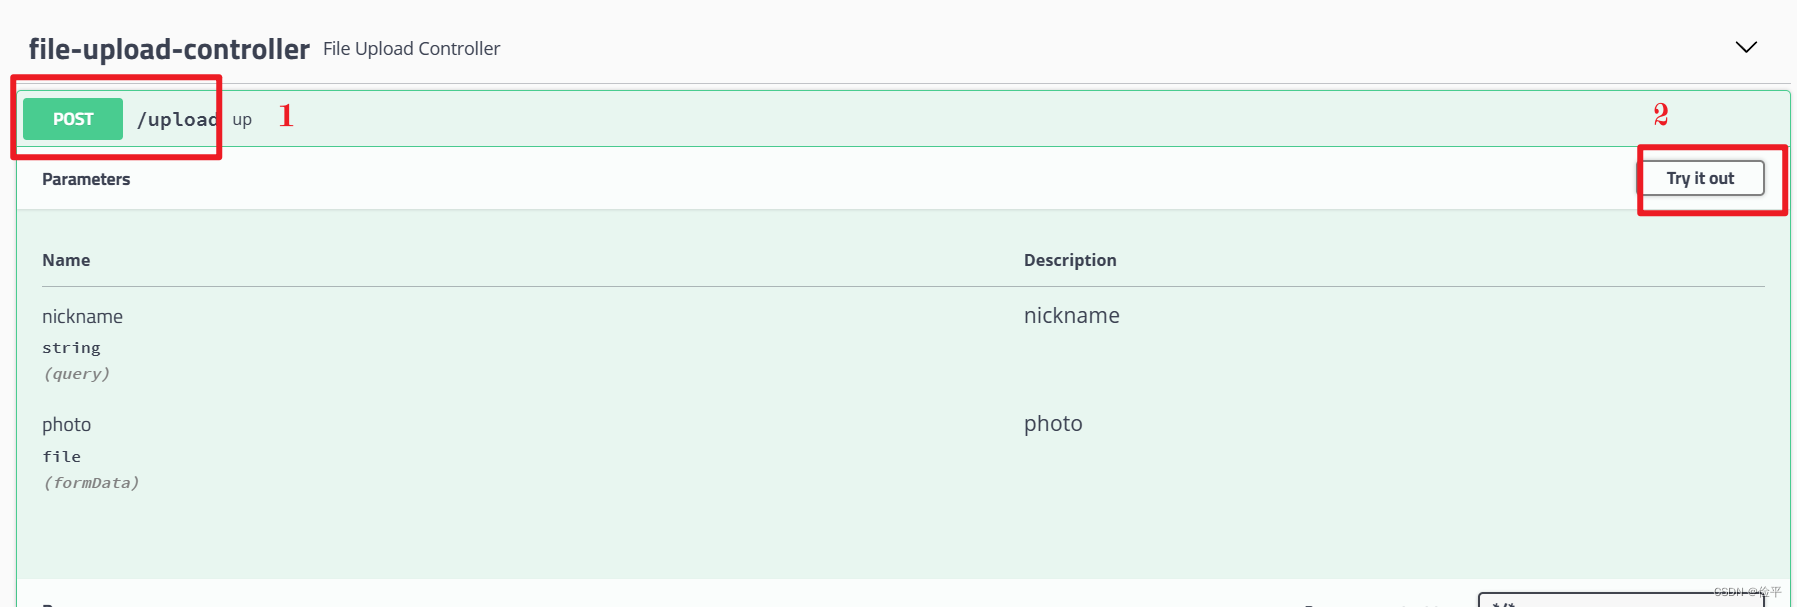Click the Parameters section label
Image resolution: width=1797 pixels, height=607 pixels.
click(x=86, y=179)
